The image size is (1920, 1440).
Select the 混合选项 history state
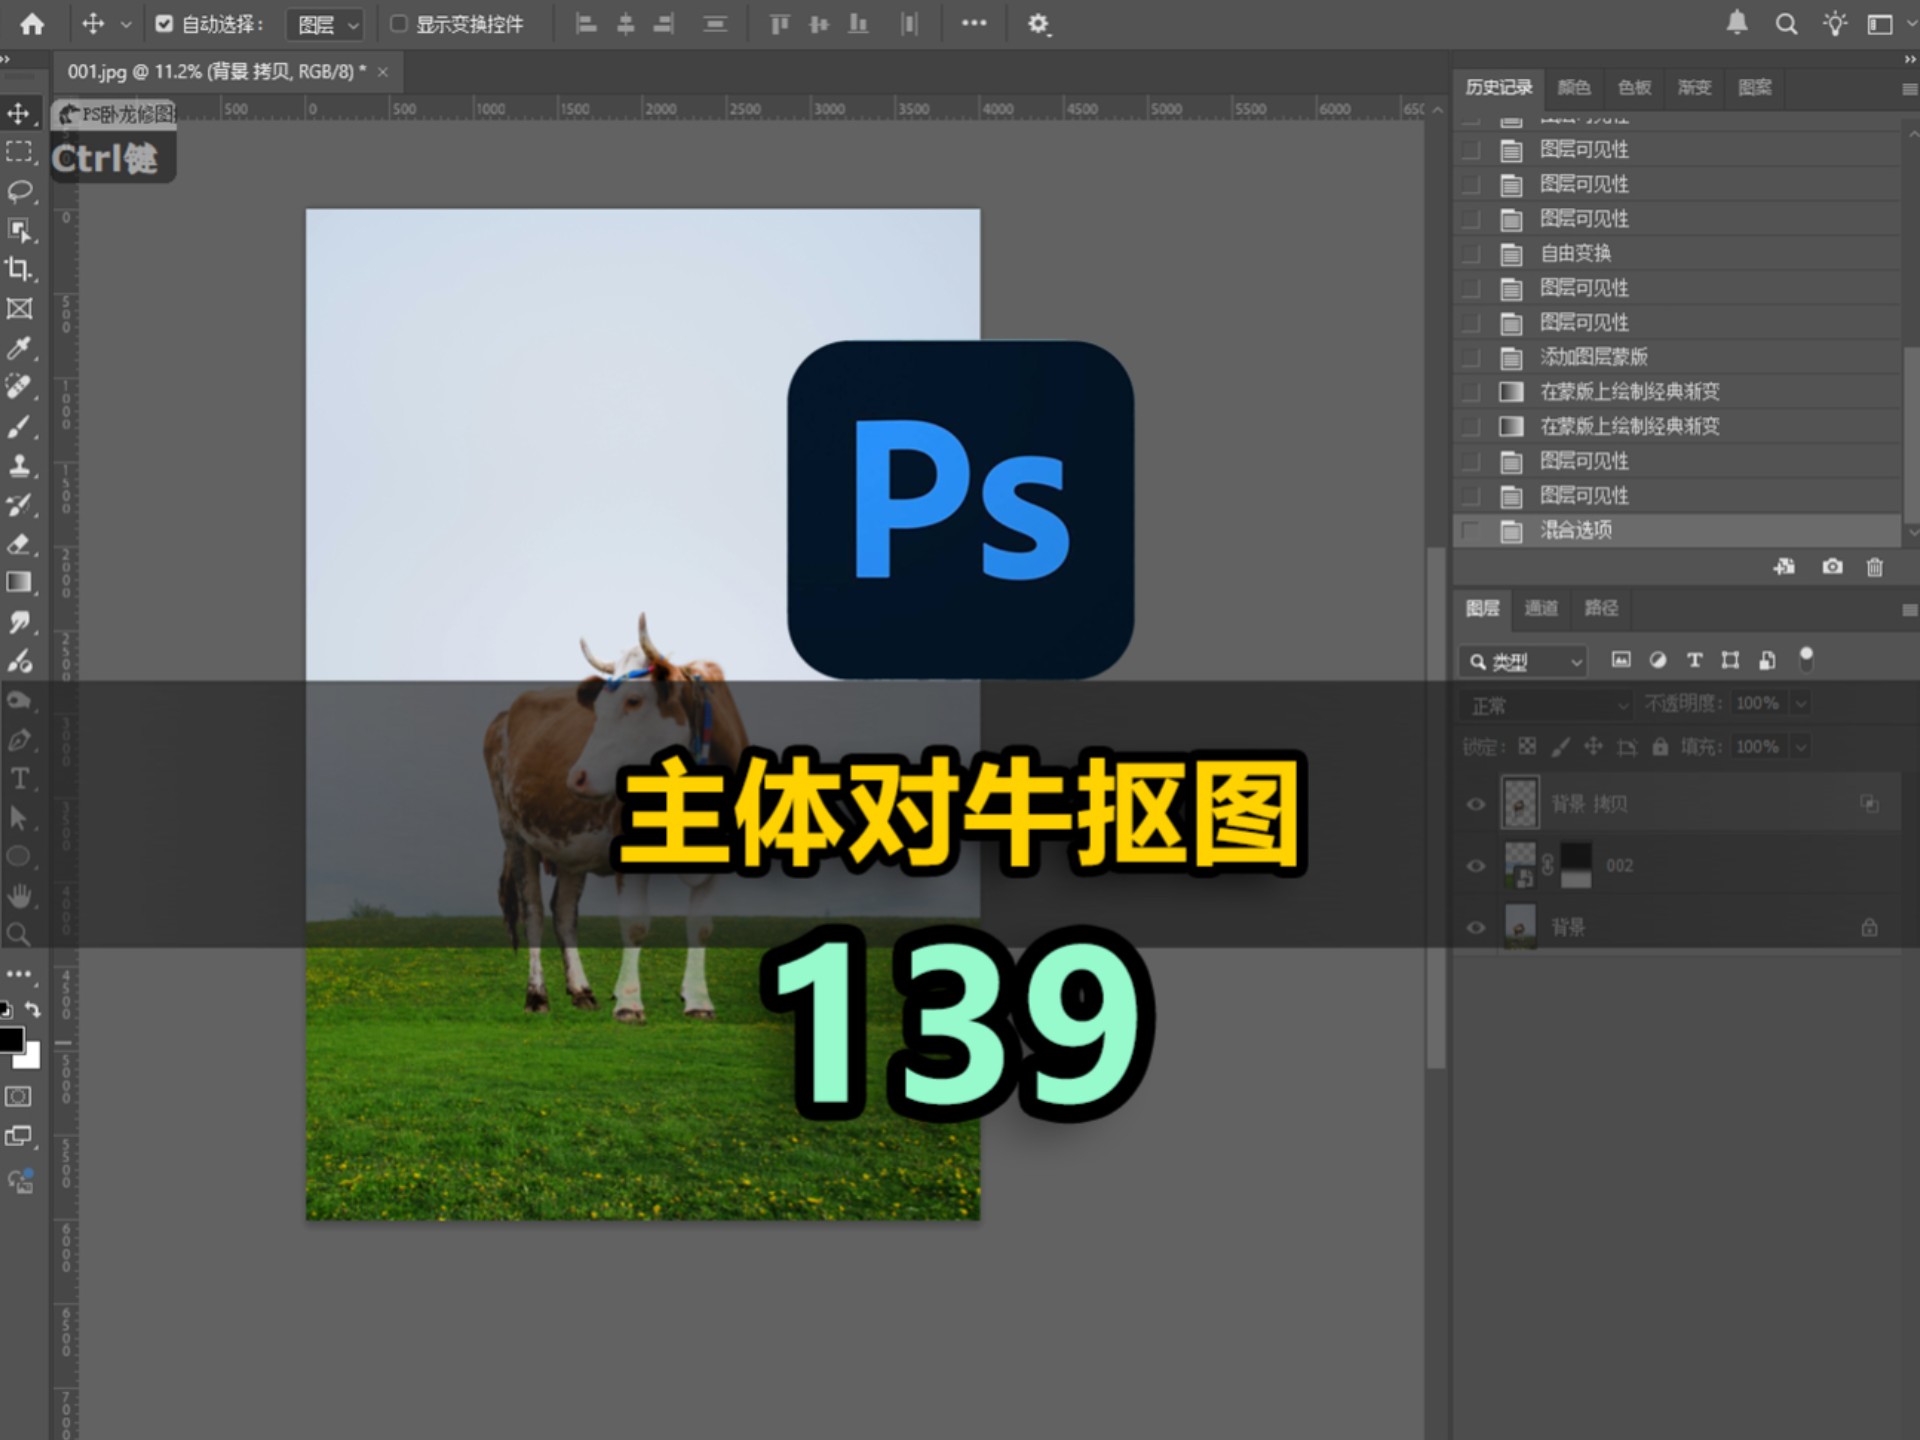click(1677, 530)
